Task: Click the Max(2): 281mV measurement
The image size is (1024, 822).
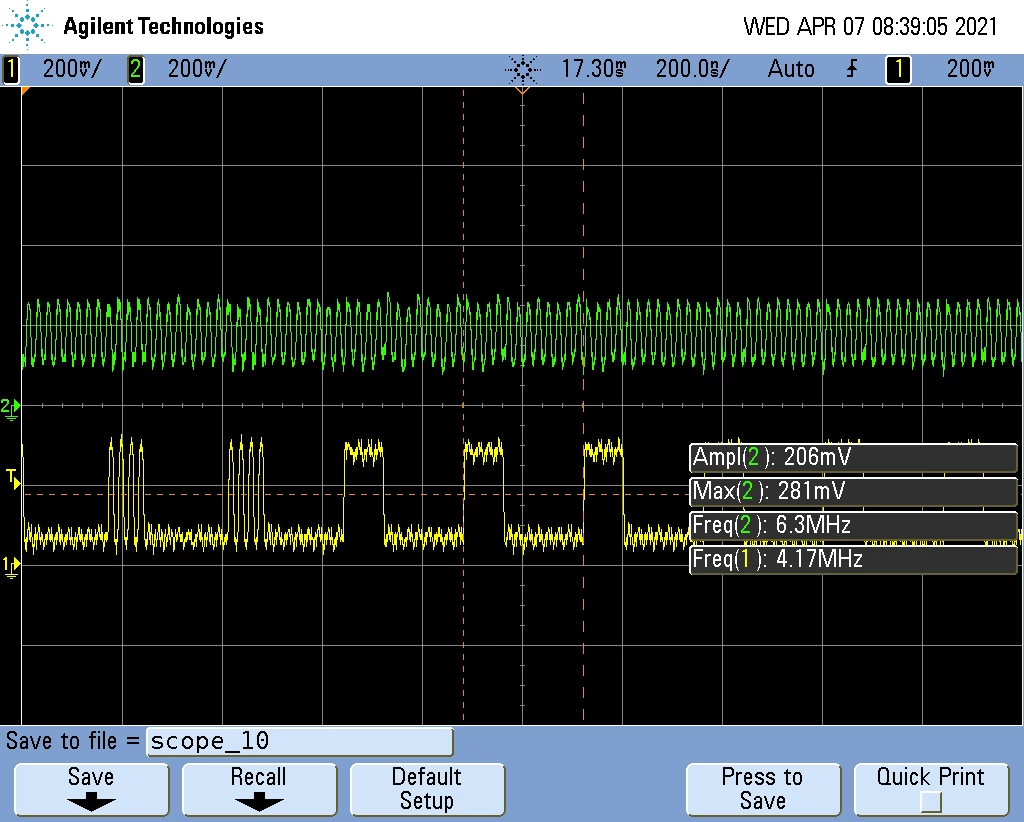Action: click(853, 492)
